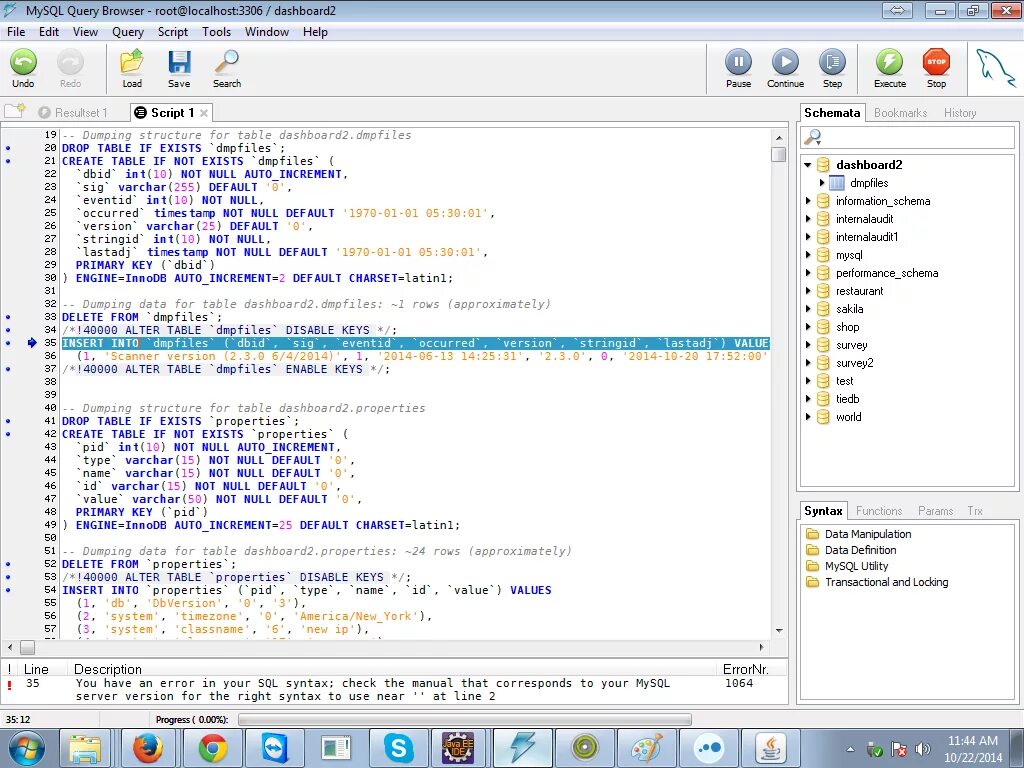Execute the script with the lightning icon

(x=889, y=63)
